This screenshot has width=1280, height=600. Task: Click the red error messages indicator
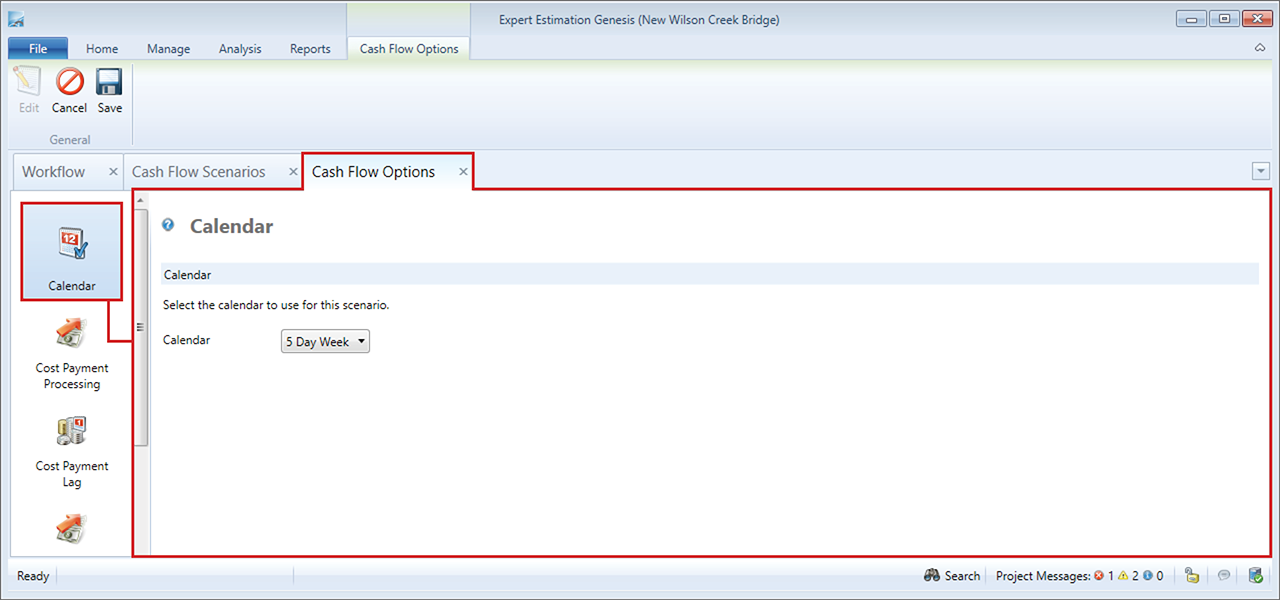[x=1103, y=576]
